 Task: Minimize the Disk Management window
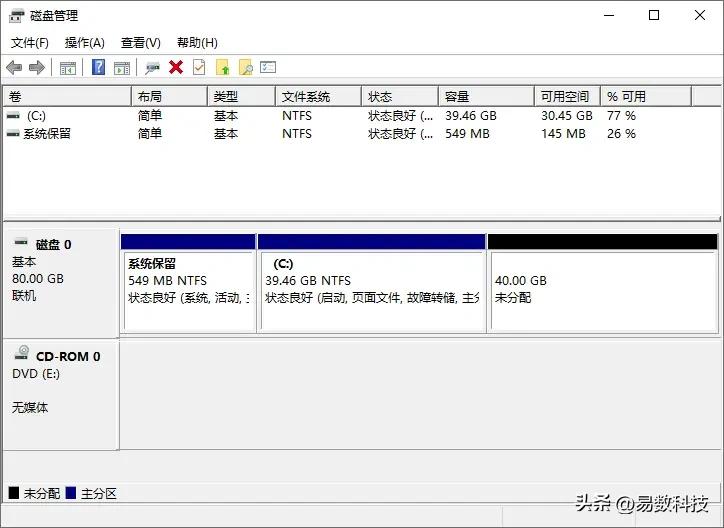click(609, 16)
